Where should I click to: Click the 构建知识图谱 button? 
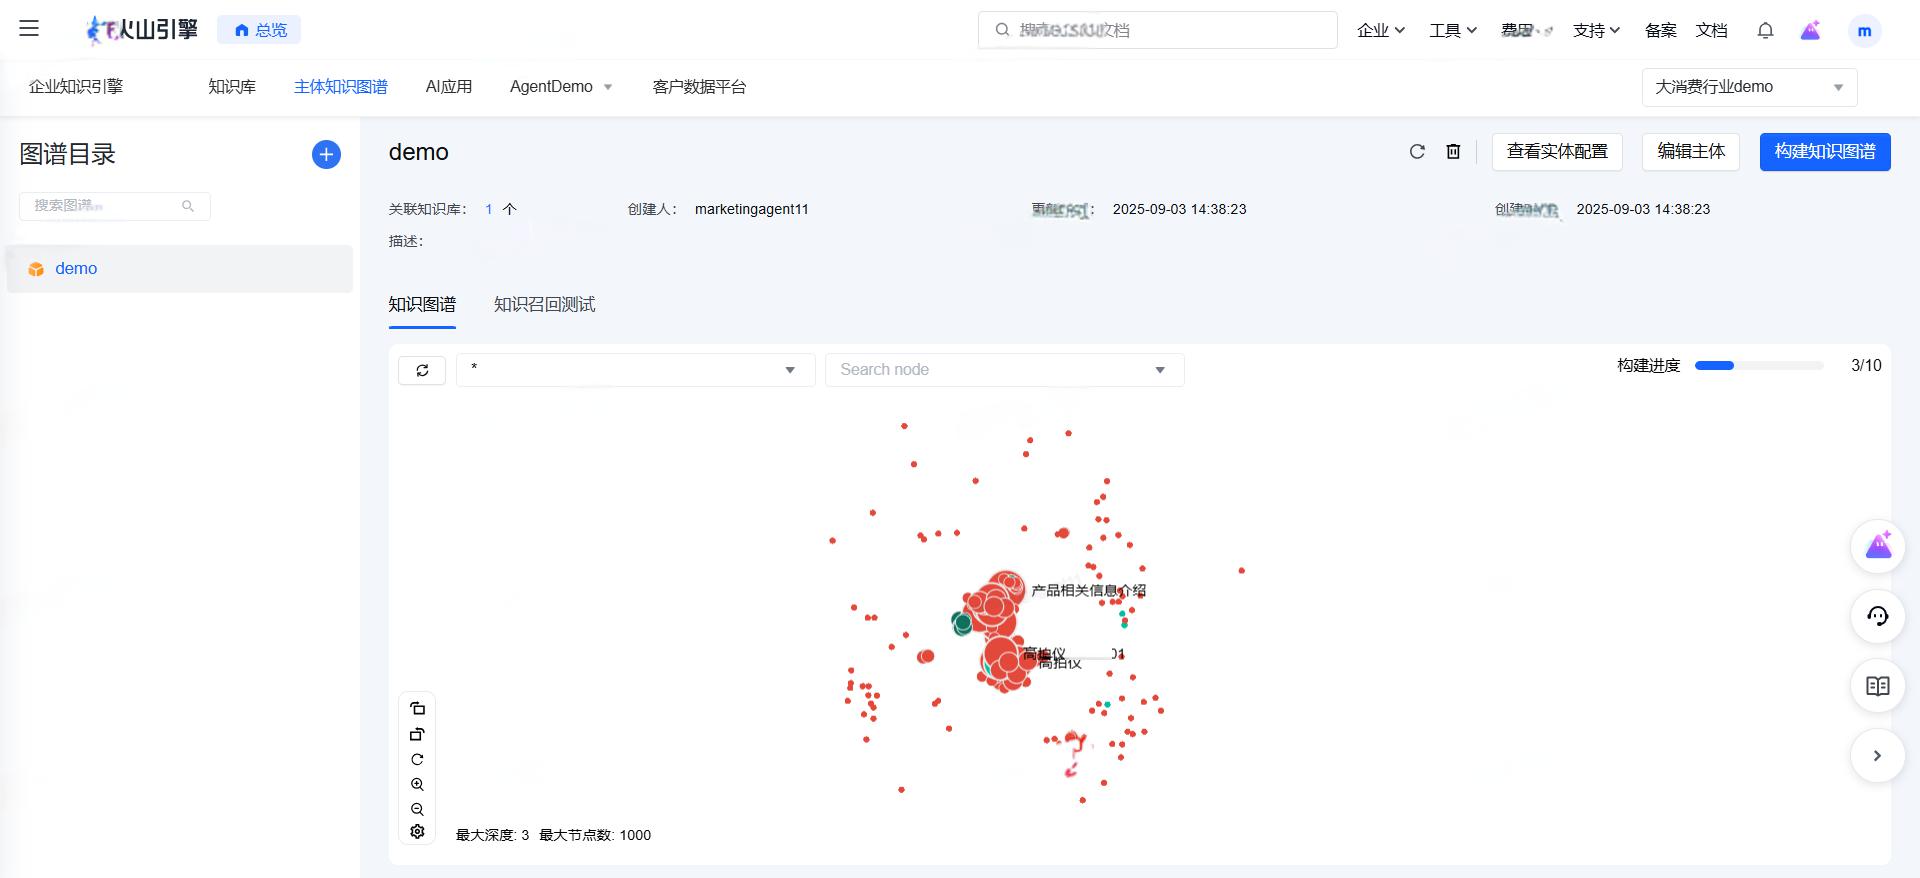pyautogui.click(x=1825, y=152)
